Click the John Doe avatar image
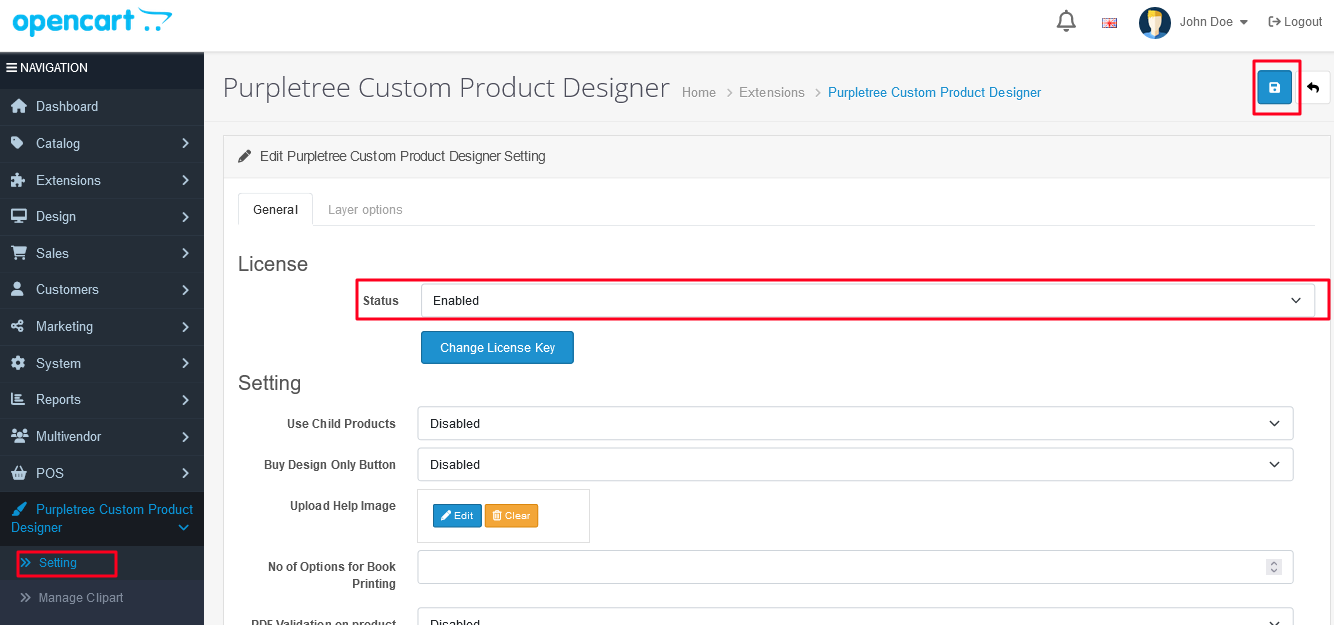Viewport: 1334px width, 625px height. (1155, 22)
